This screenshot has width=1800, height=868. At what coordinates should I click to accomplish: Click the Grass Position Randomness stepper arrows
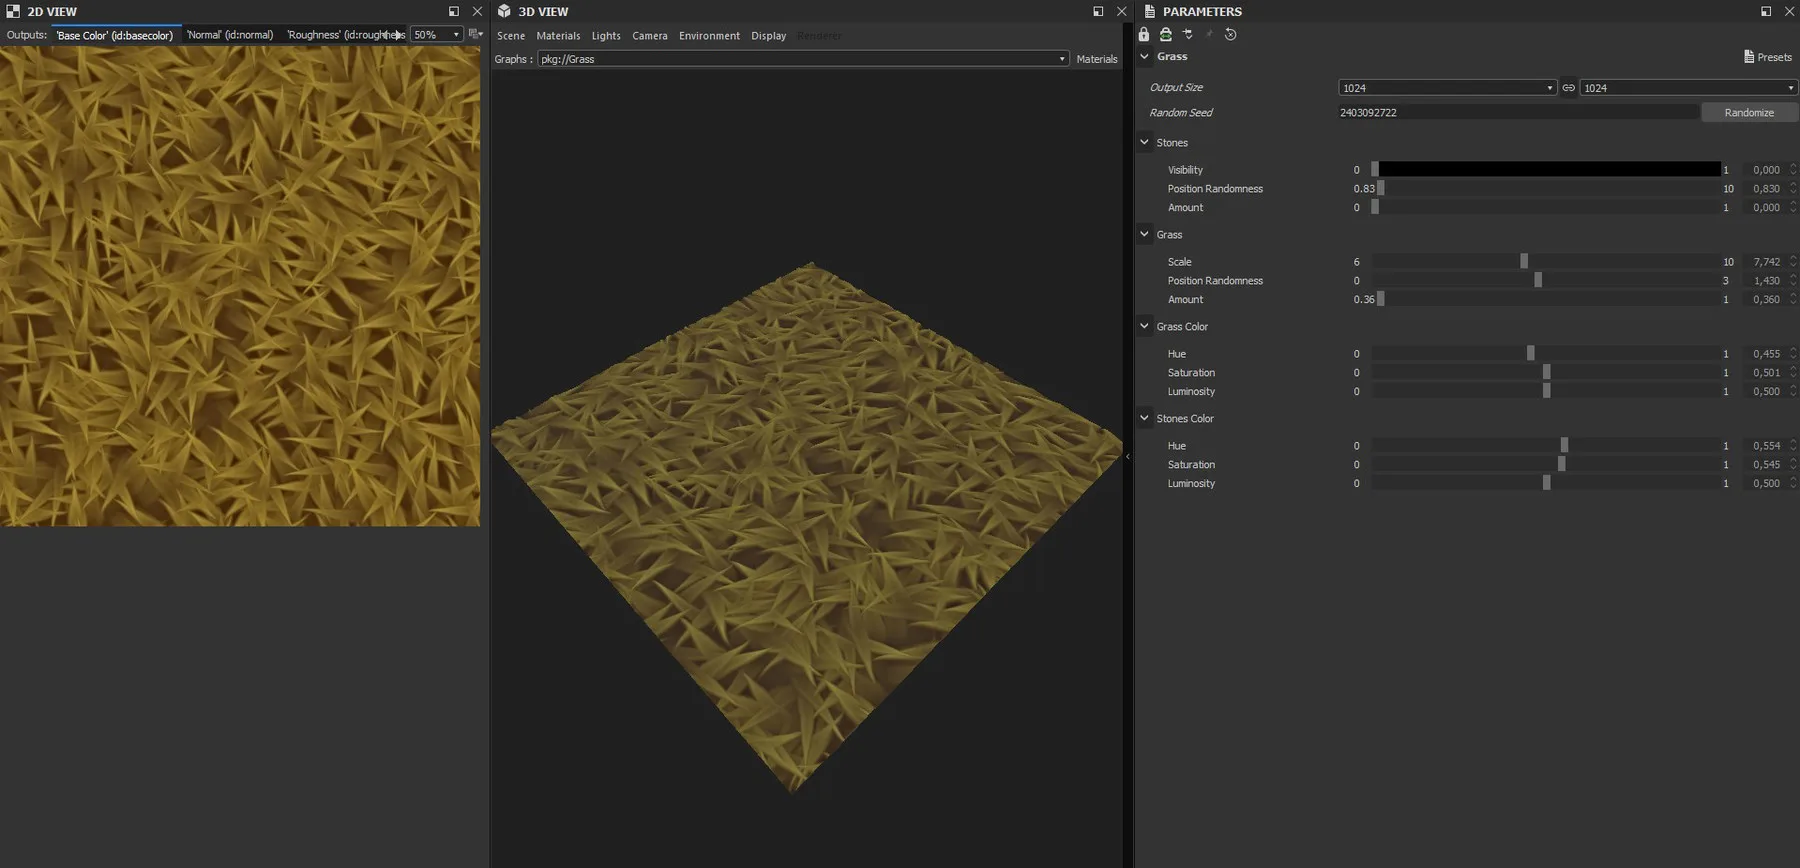click(x=1793, y=280)
